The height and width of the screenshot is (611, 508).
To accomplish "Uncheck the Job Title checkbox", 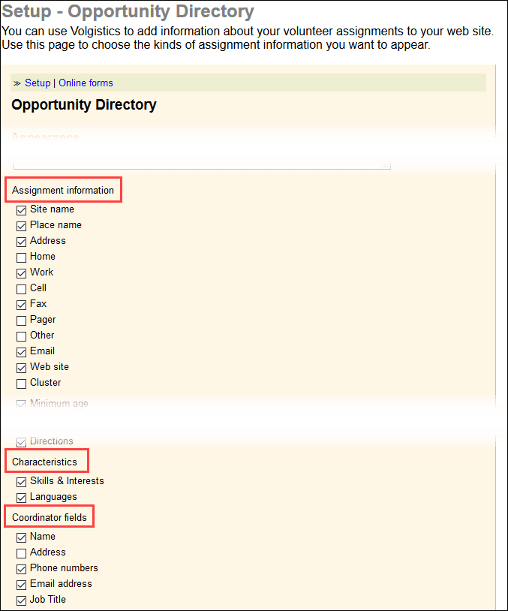I will 21,601.
